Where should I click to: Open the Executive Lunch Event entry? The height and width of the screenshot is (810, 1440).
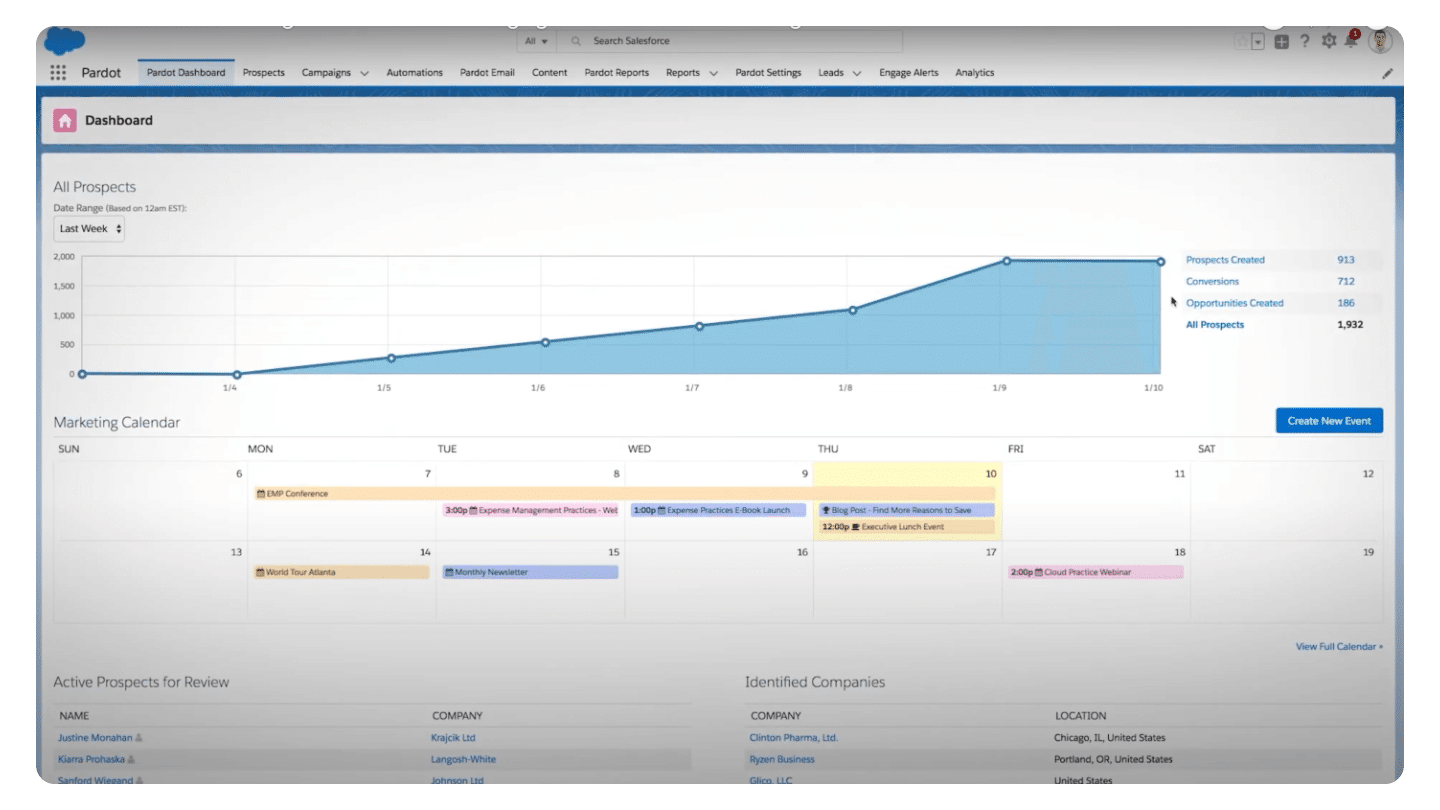pos(907,527)
